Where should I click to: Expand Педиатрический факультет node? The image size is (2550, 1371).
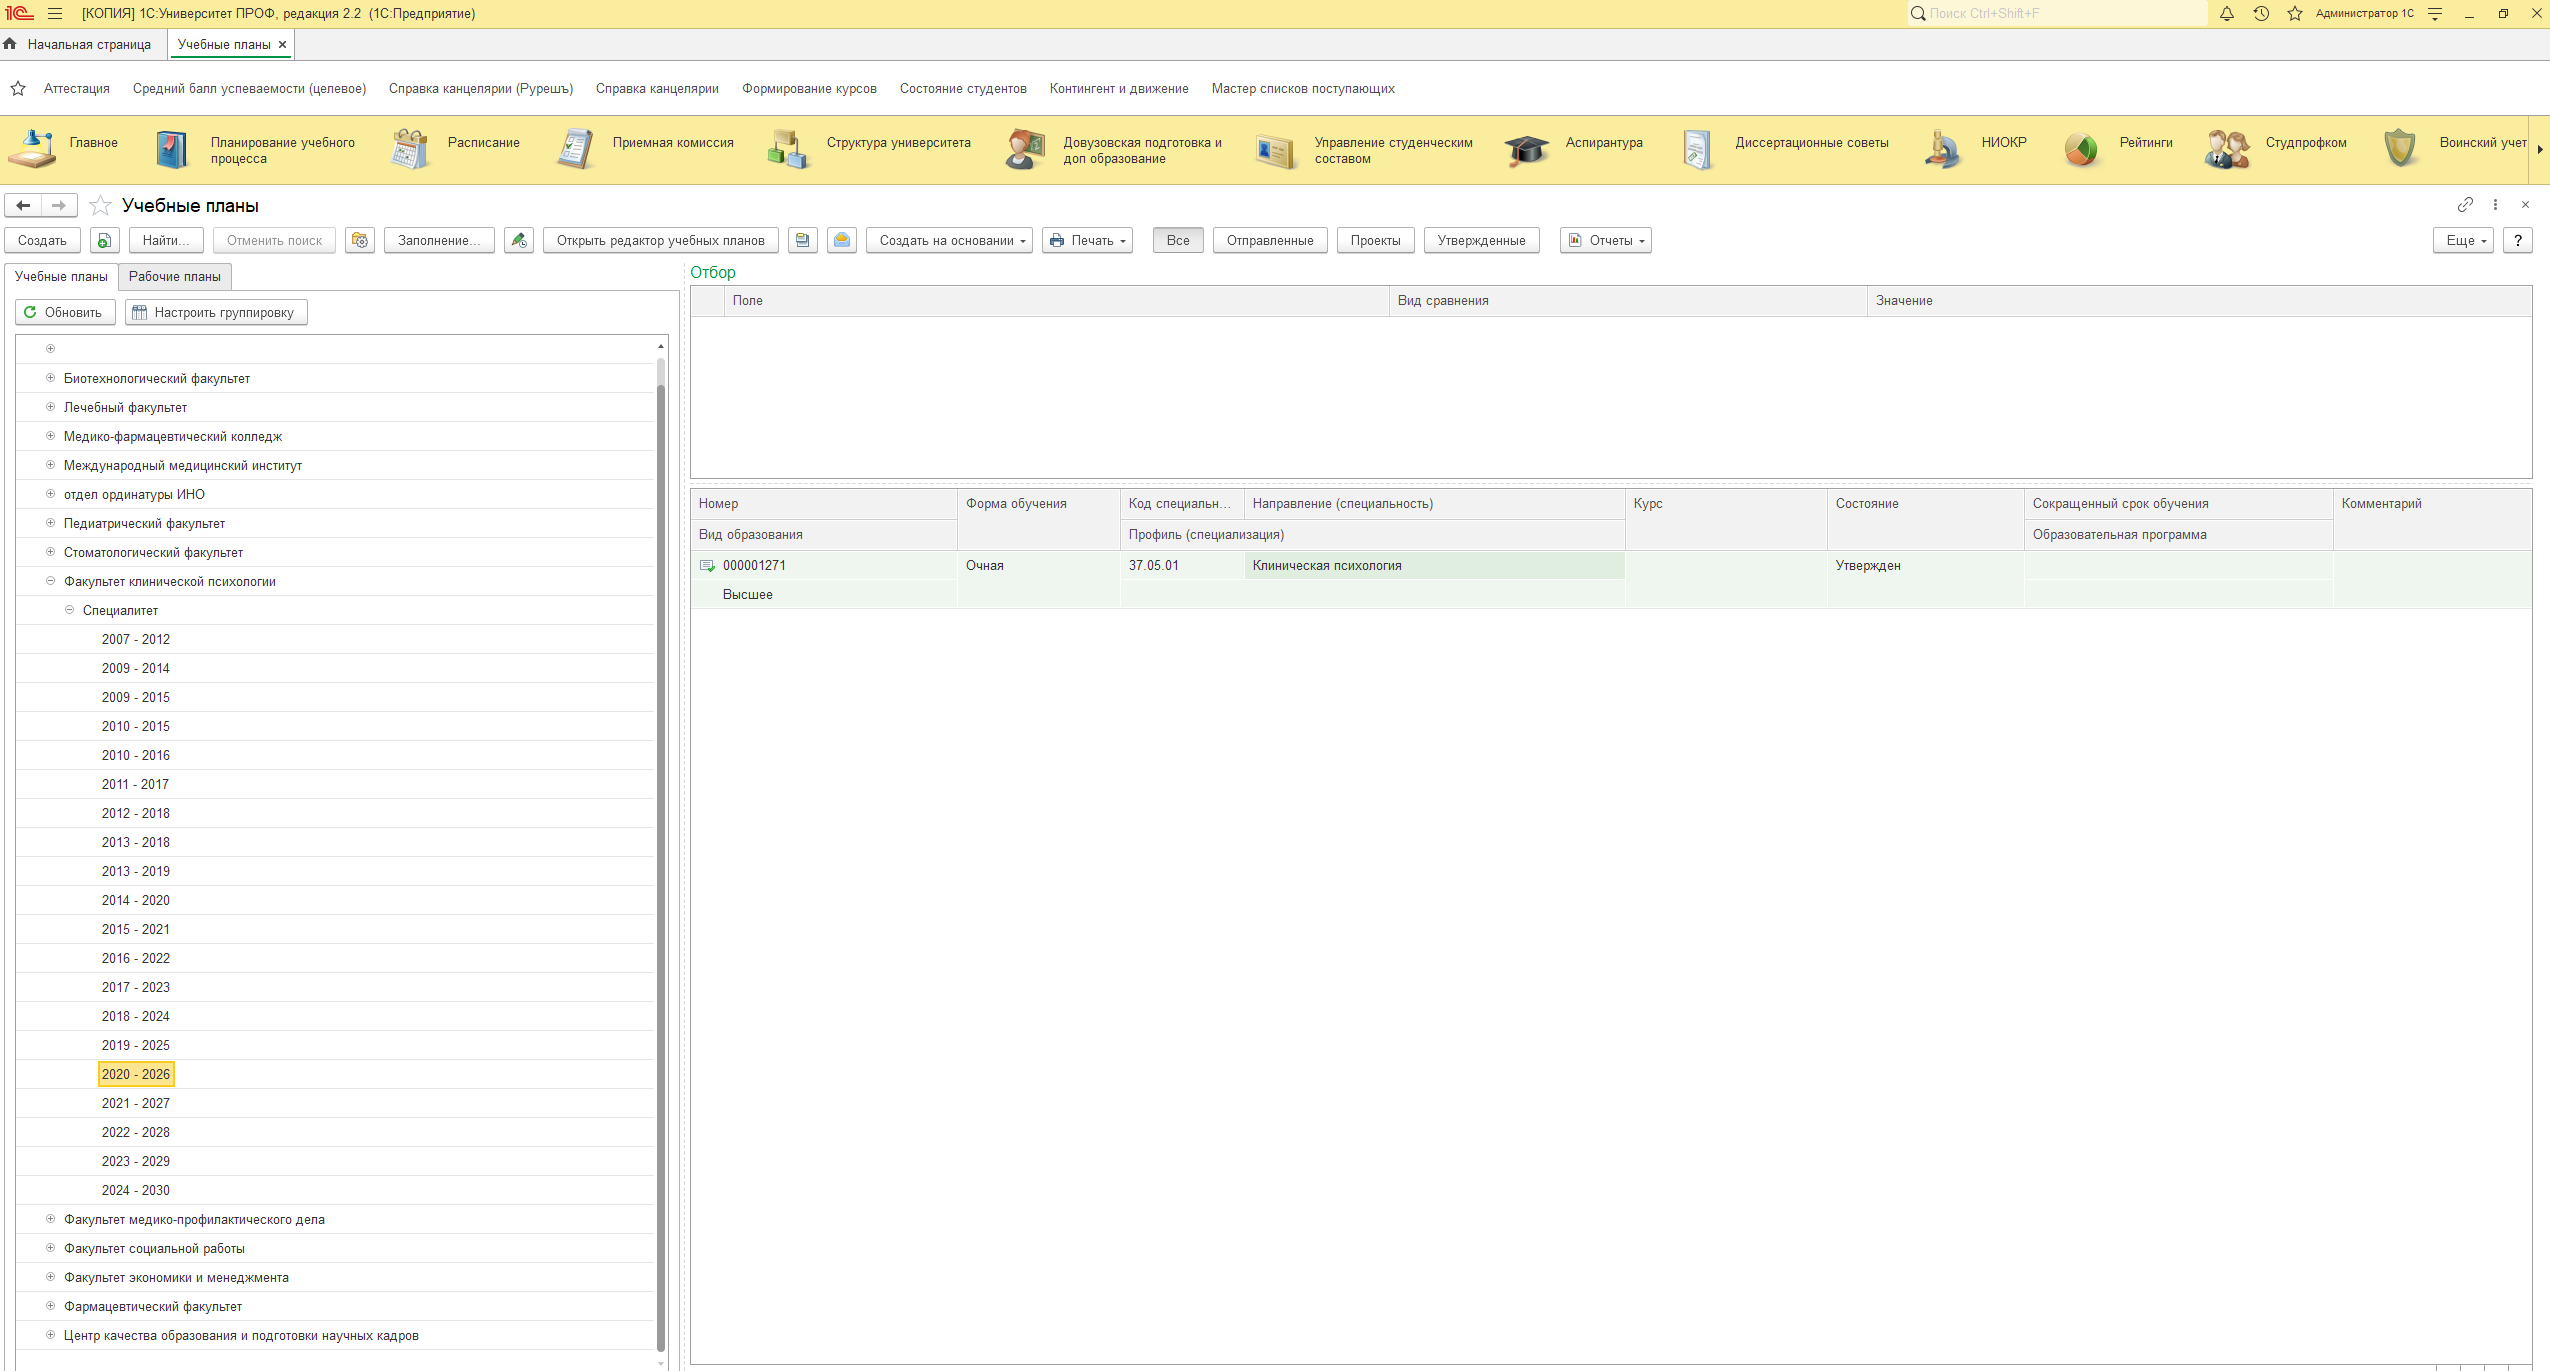(x=50, y=523)
